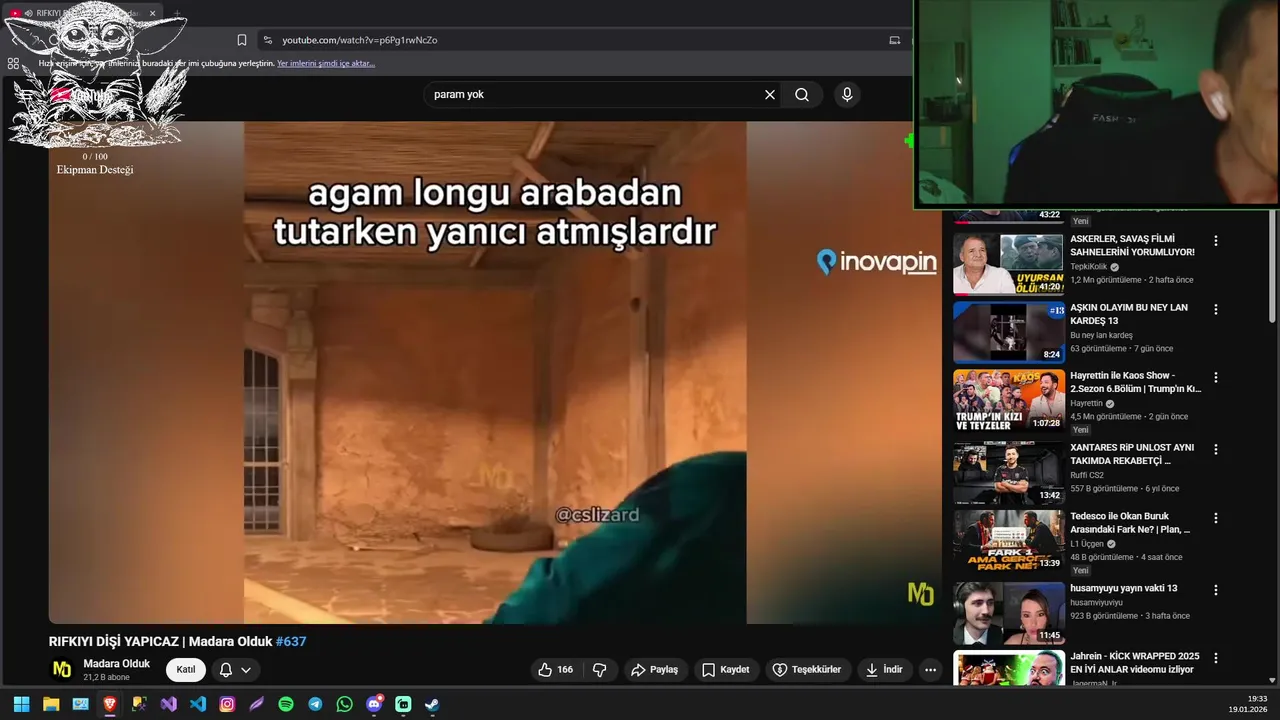The height and width of the screenshot is (720, 1280).
Task: Open husamyuyu yayın vakti 13 thumbnail
Action: tap(1008, 613)
